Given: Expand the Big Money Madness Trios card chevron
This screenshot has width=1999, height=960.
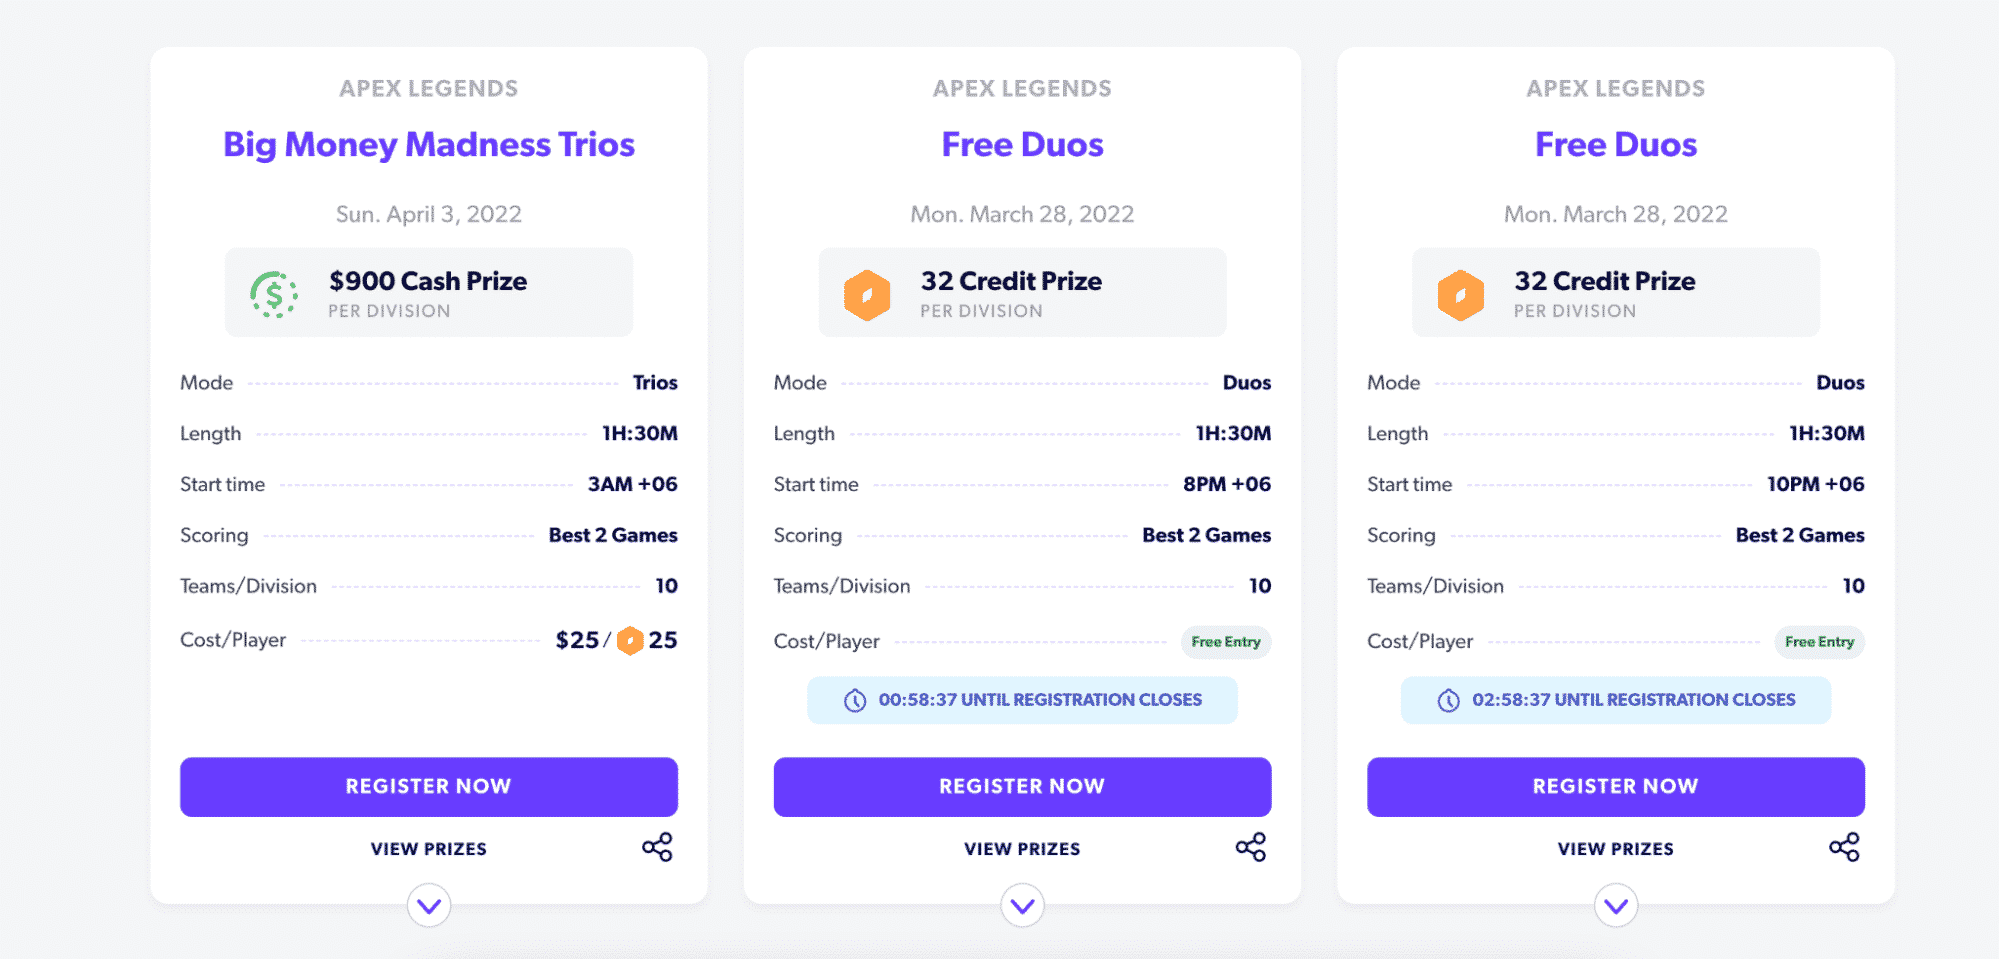Looking at the screenshot, I should (429, 906).
